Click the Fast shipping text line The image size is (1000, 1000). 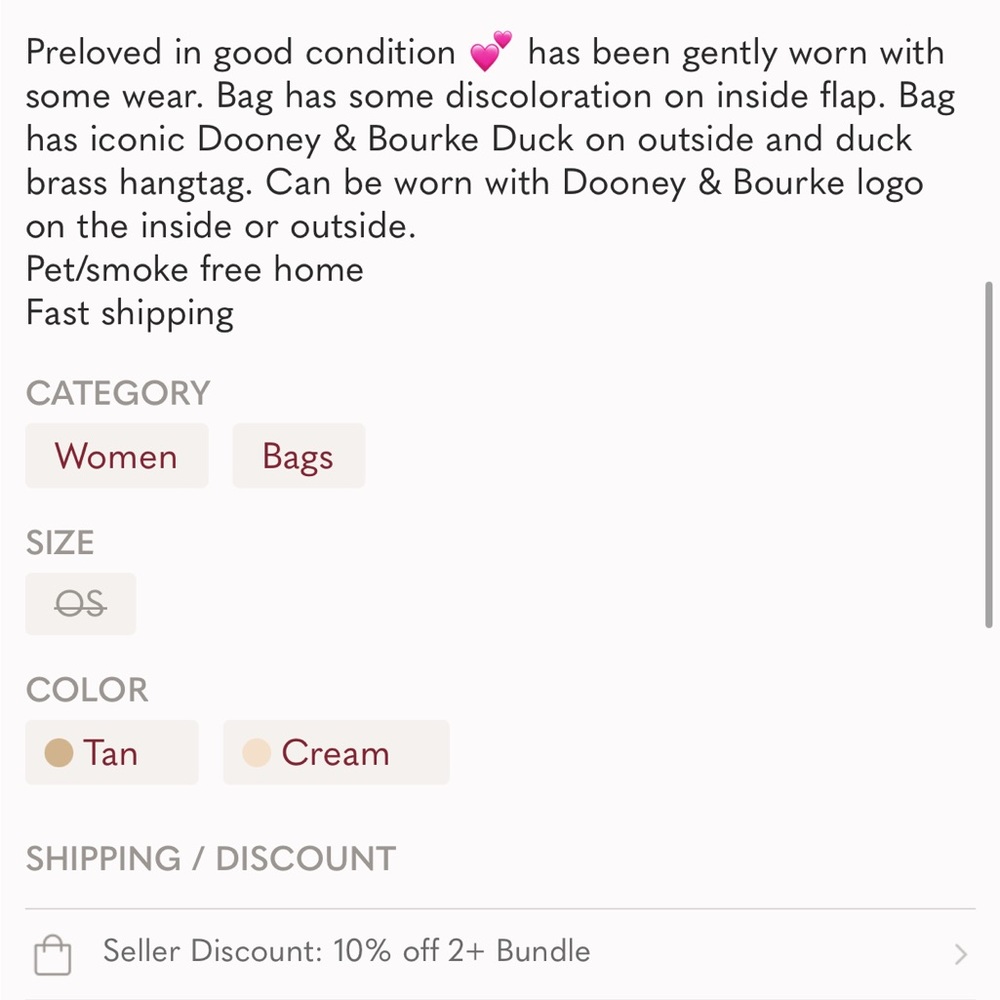pos(129,312)
